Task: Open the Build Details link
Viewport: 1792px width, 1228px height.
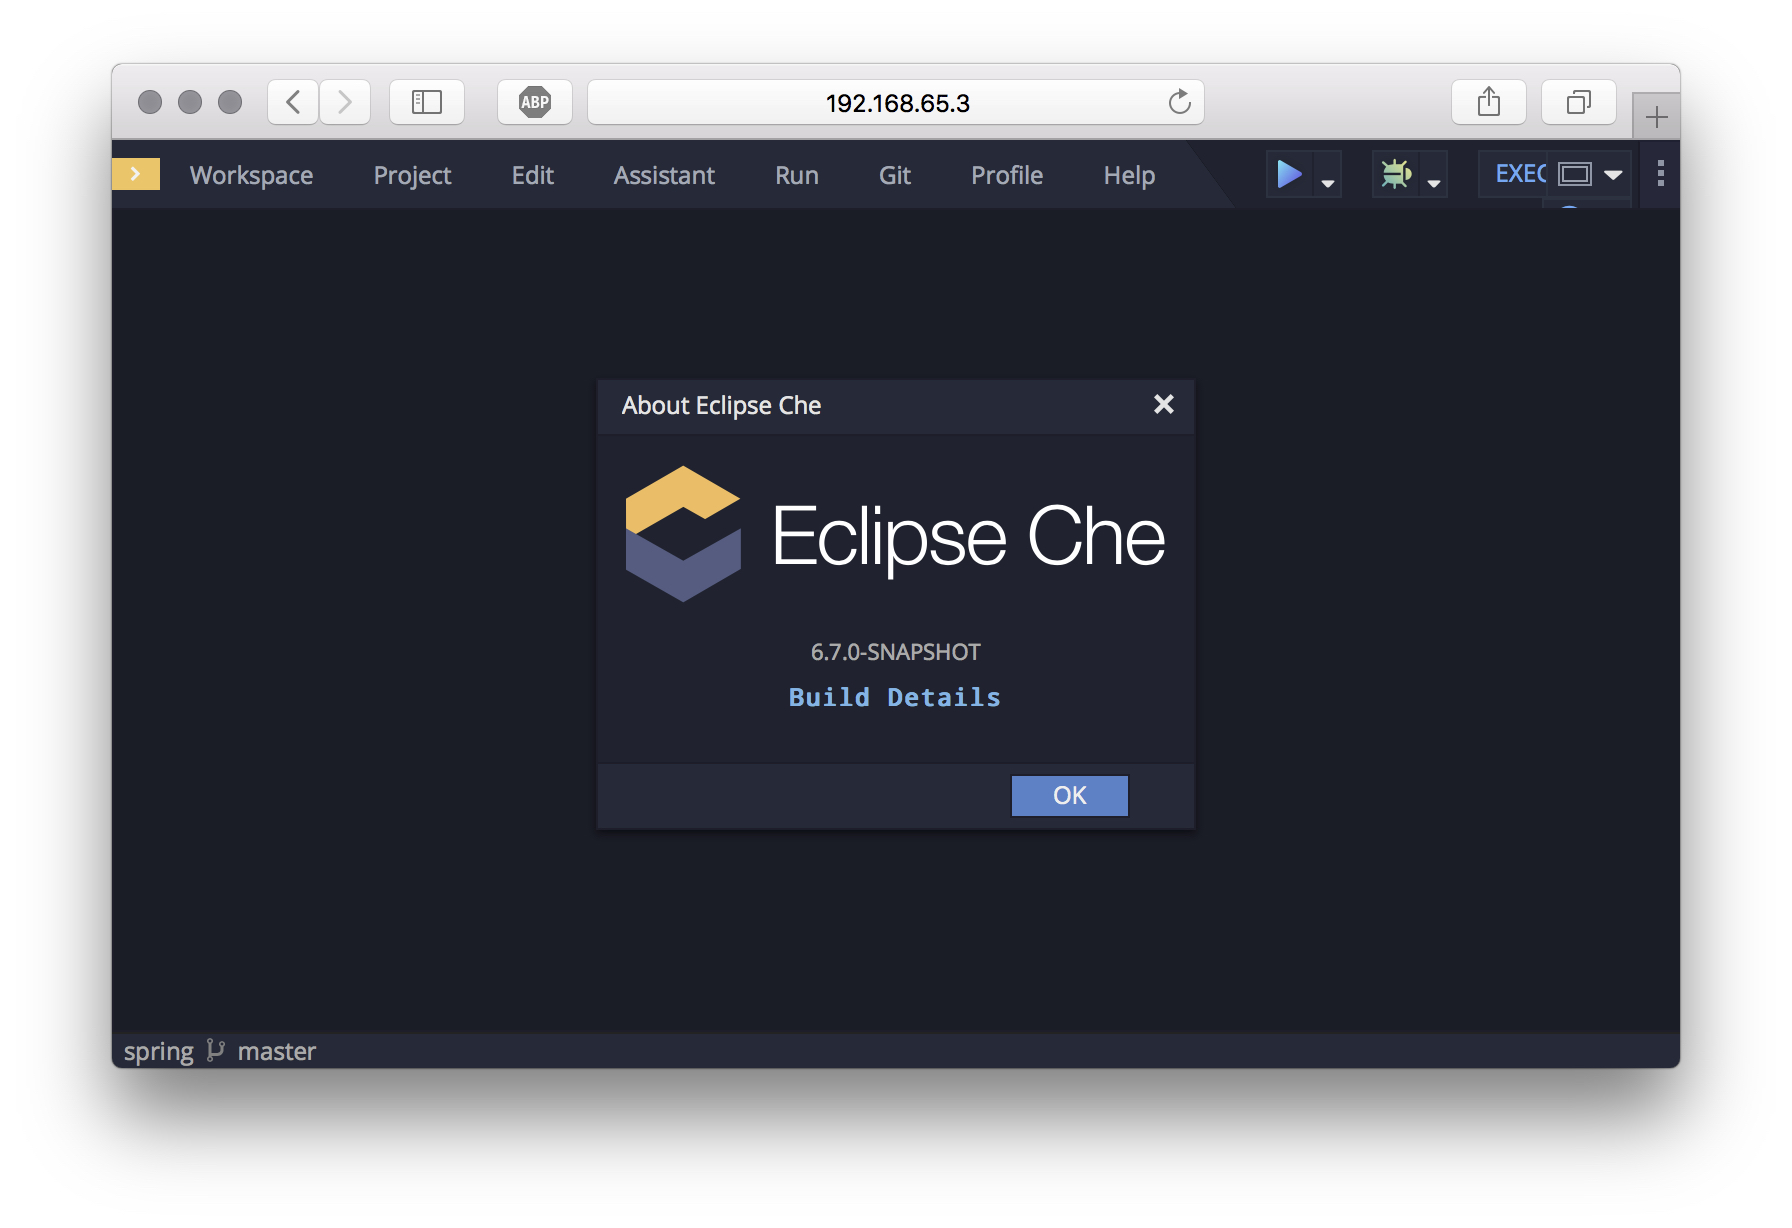Action: (895, 697)
